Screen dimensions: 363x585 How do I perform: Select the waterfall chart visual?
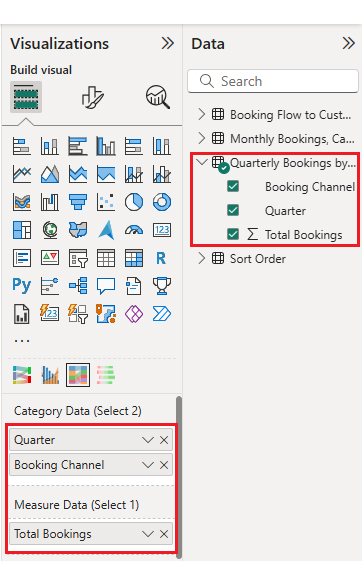(50, 202)
